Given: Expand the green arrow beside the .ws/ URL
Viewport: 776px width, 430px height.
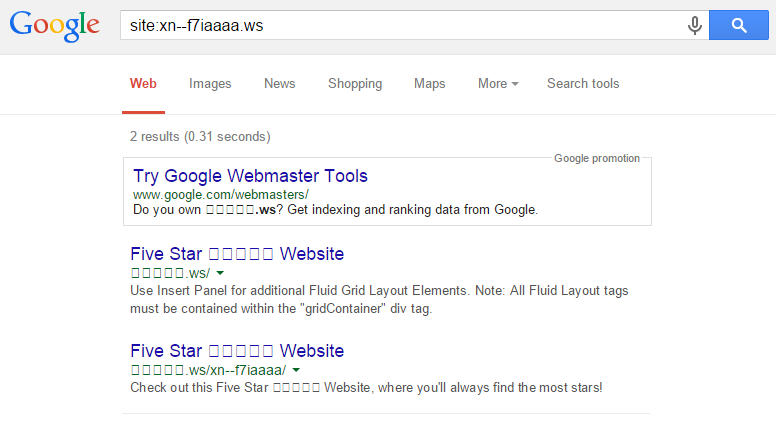Looking at the screenshot, I should pos(220,273).
